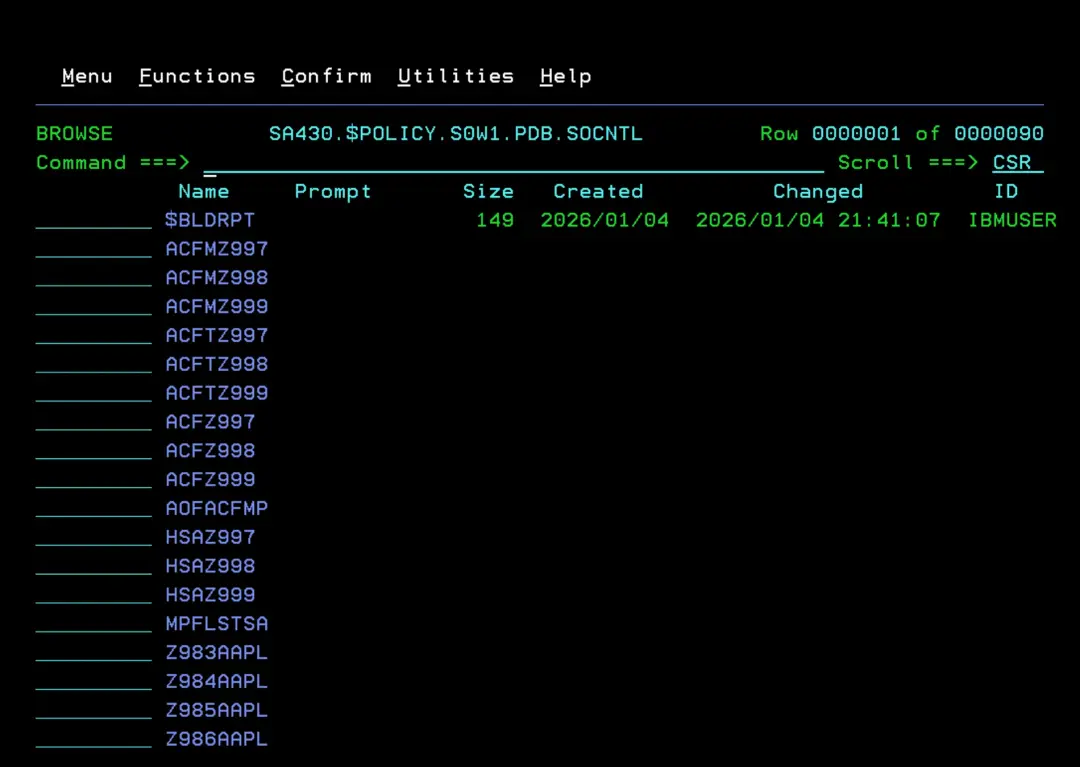Click the BROWSE panel title
This screenshot has height=767, width=1080.
click(74, 134)
